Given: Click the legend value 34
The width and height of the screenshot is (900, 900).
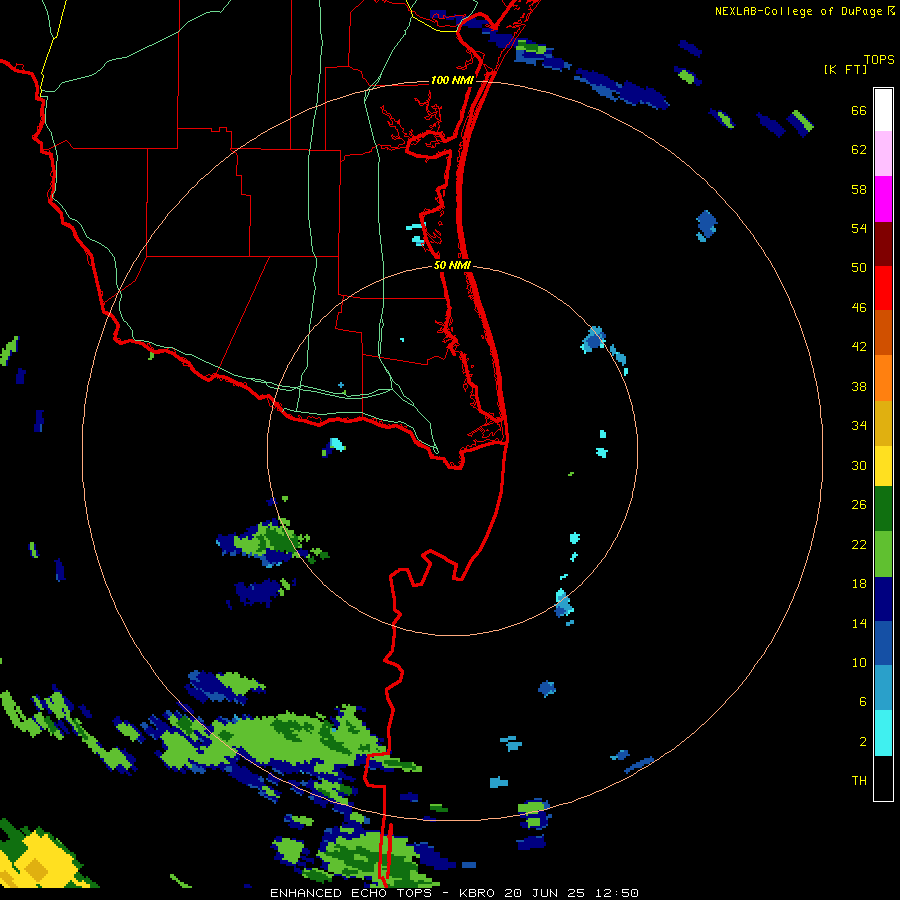Looking at the screenshot, I should click(859, 426).
